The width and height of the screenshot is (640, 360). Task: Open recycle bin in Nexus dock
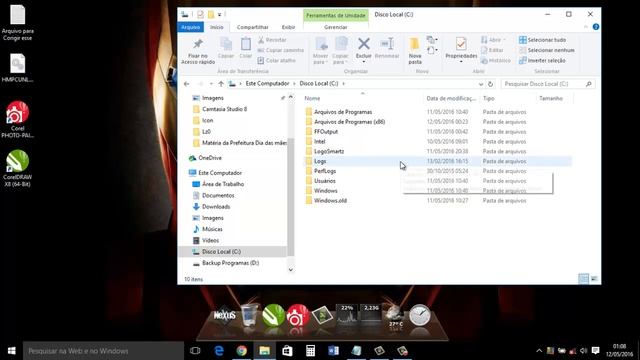(249, 315)
